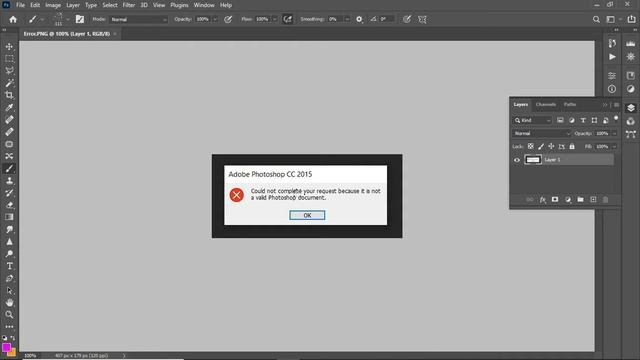The image size is (640, 360).
Task: Set the foreground color magenta swatch
Action: click(x=6, y=347)
